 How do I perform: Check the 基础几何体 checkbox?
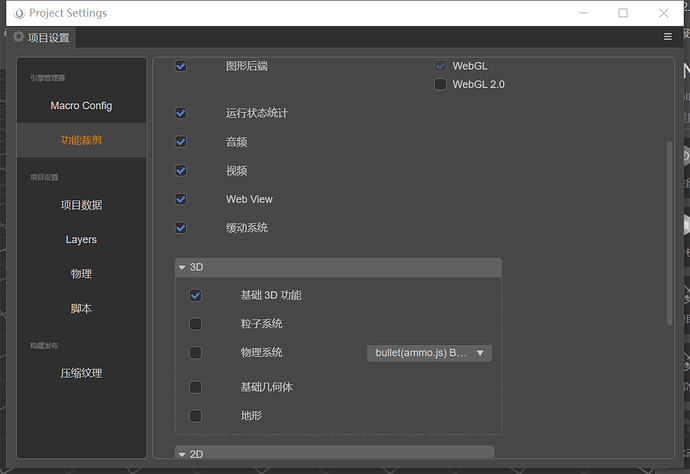click(x=195, y=387)
